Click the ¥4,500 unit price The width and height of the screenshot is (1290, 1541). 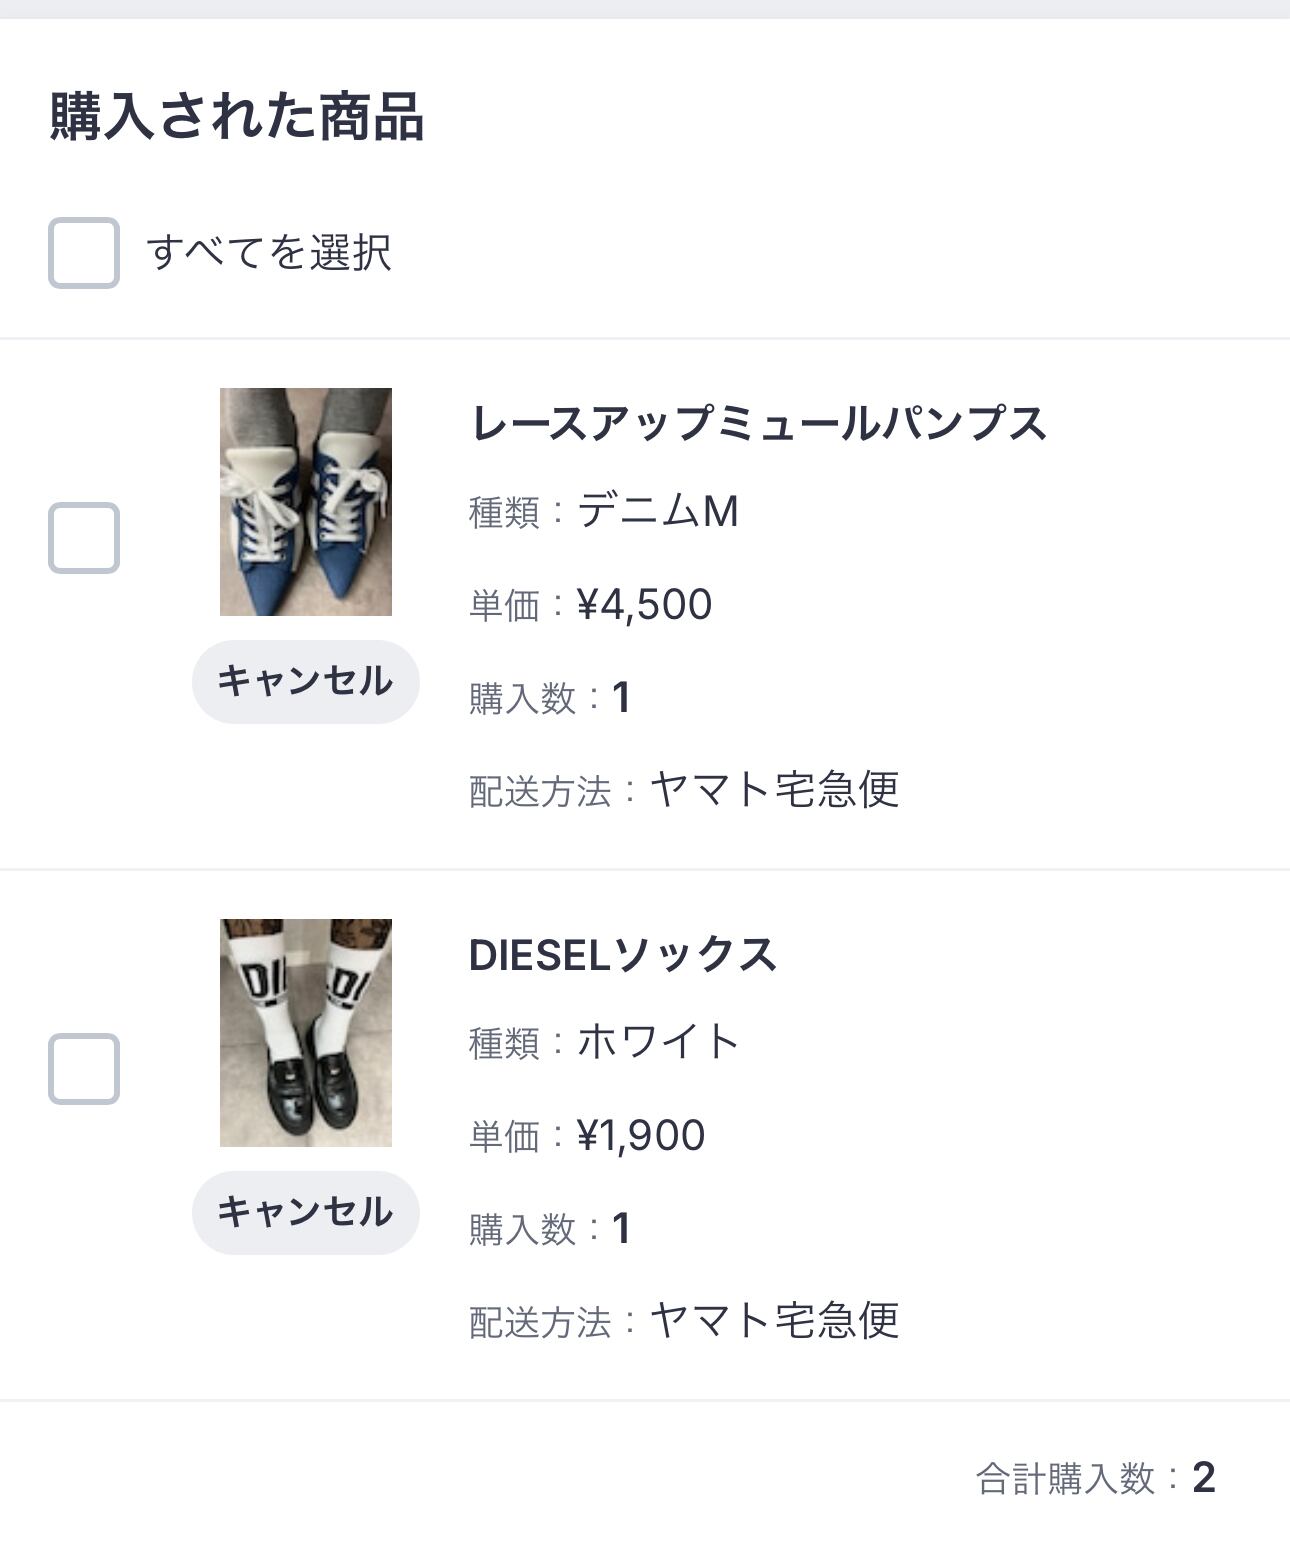pyautogui.click(x=644, y=604)
